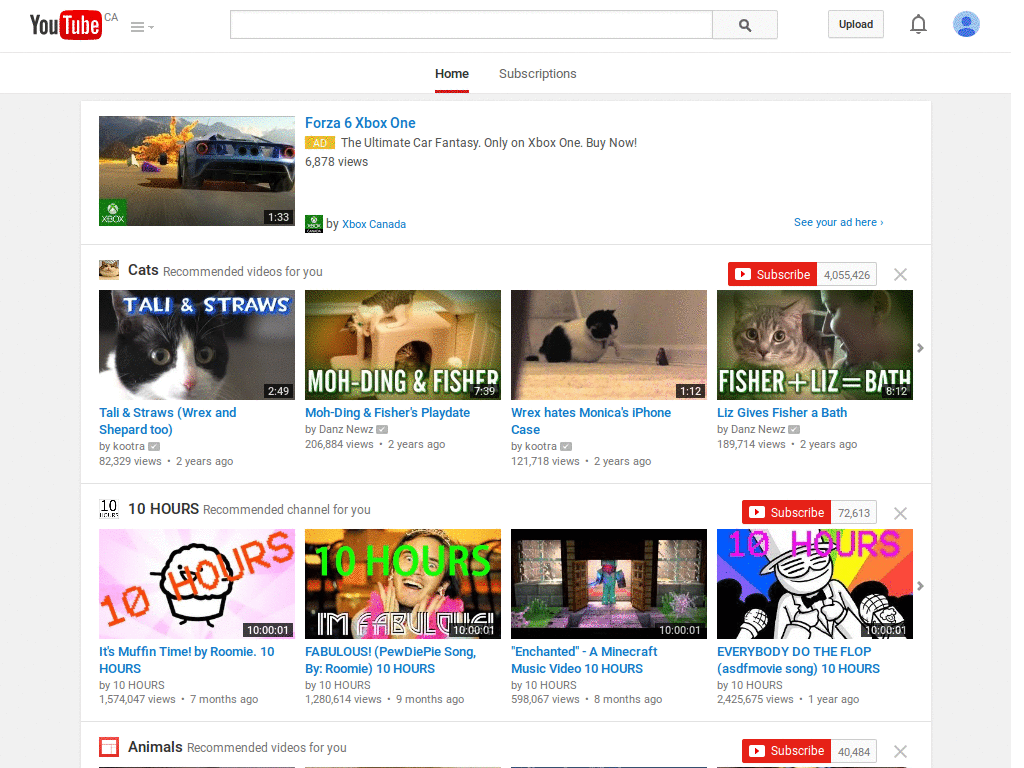The height and width of the screenshot is (768, 1024).
Task: Visit the Xbox Canada channel link
Action: tap(374, 224)
